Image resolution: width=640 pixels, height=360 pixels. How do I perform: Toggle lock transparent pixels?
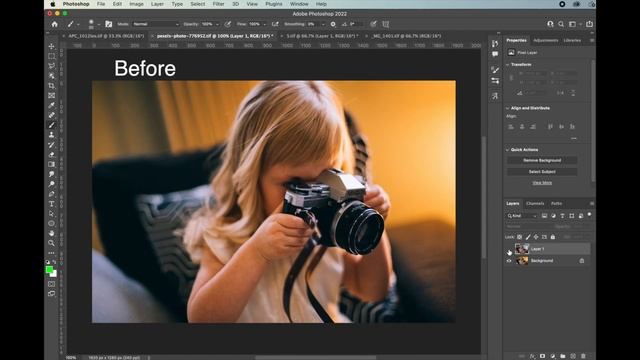point(520,237)
